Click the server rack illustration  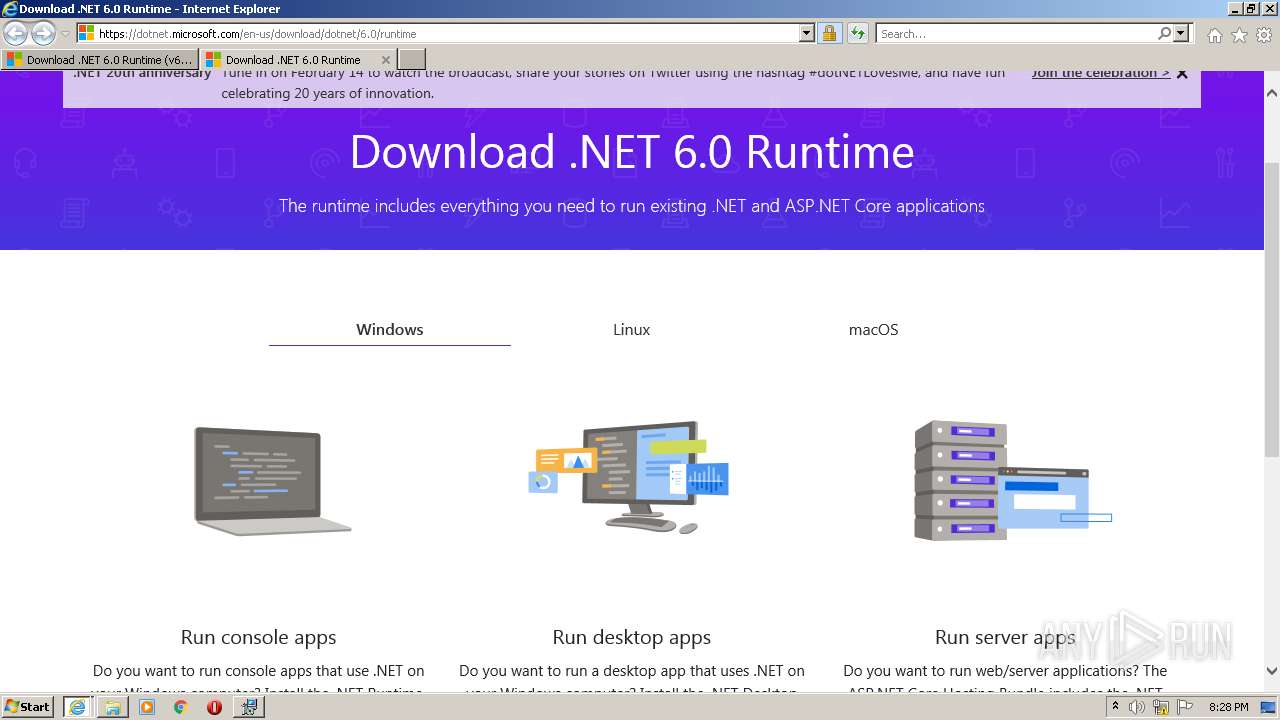[x=1012, y=480]
